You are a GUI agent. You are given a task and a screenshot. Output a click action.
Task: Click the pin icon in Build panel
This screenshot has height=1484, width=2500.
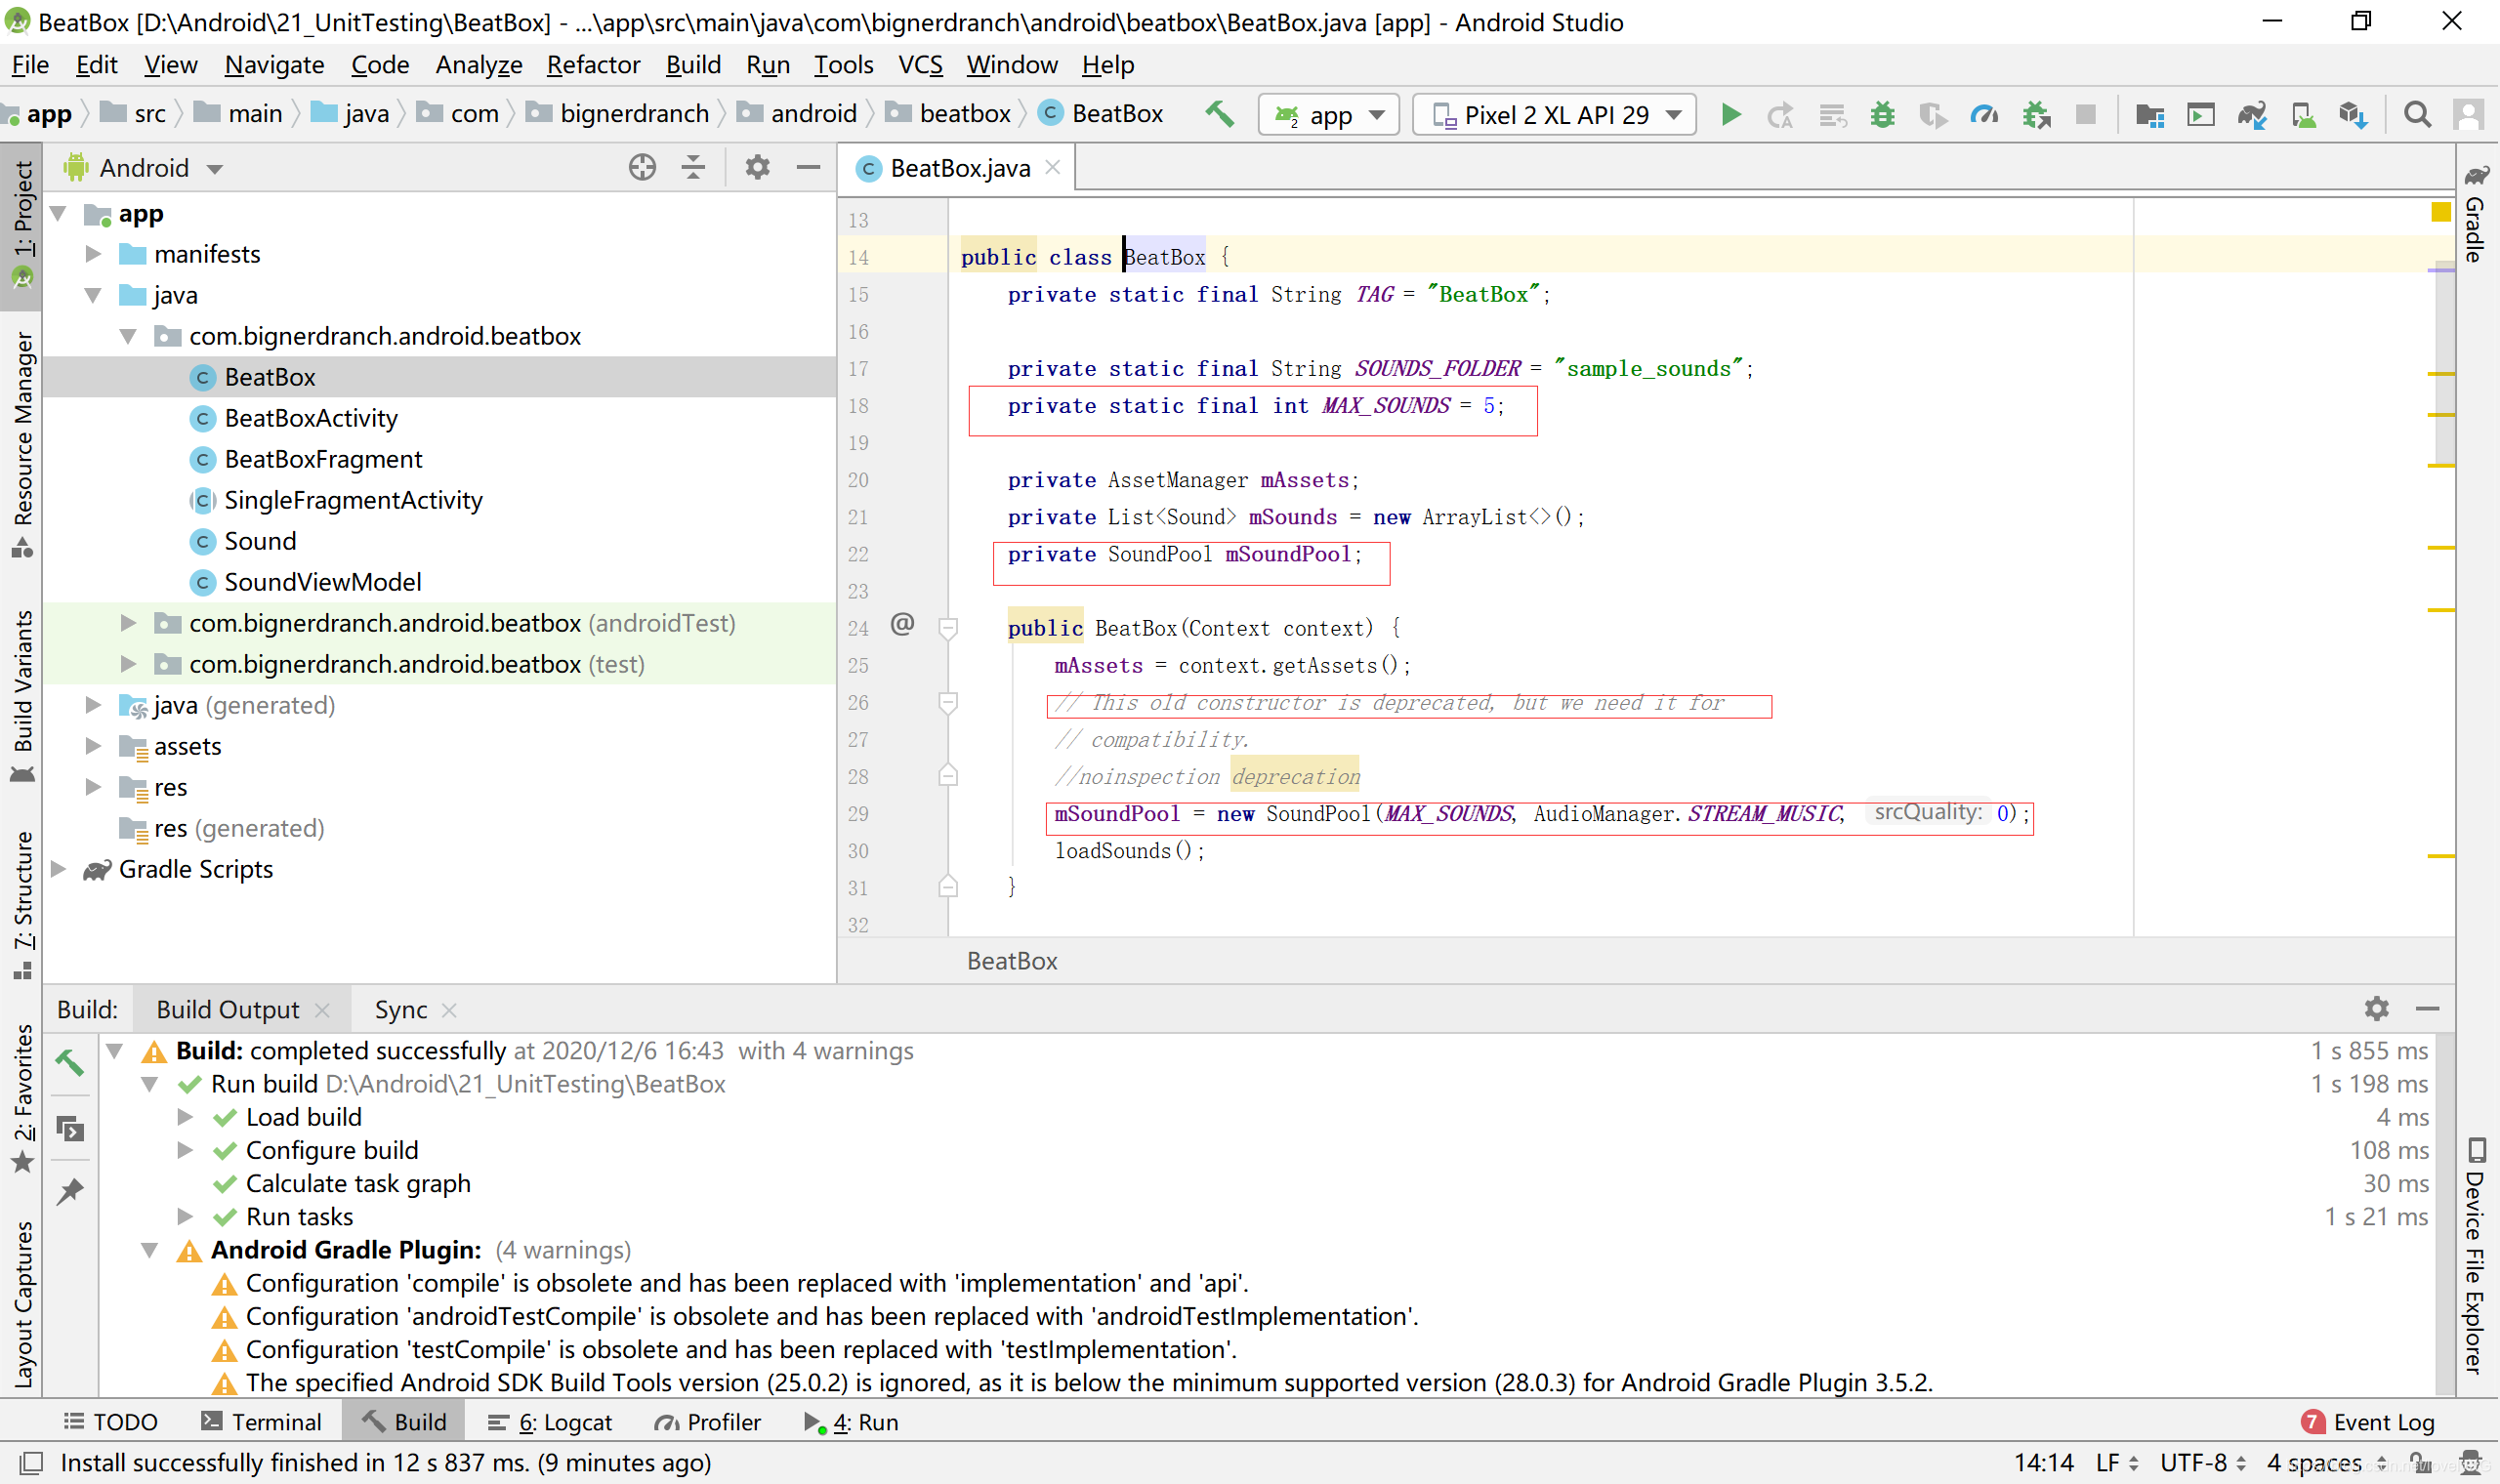[70, 1191]
